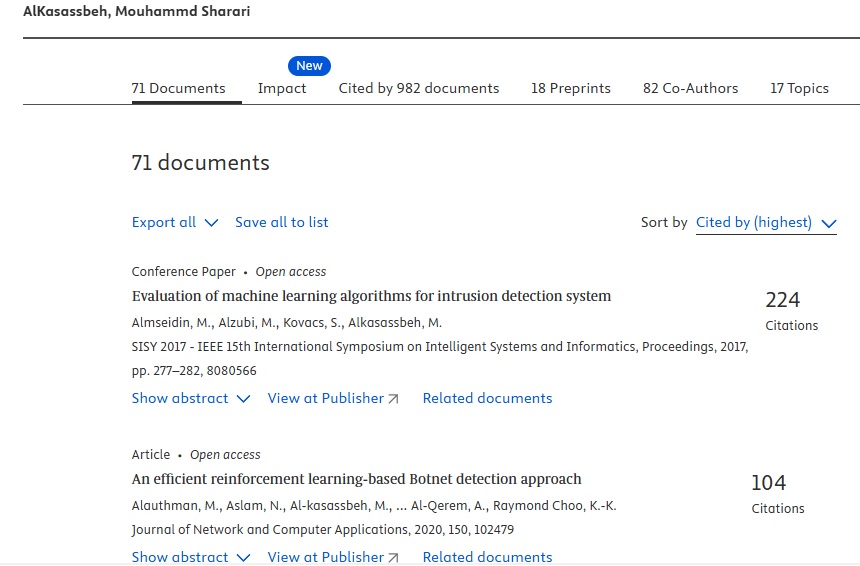Open intrusion detection system paper title
Image resolution: width=860 pixels, height=566 pixels.
(x=371, y=296)
